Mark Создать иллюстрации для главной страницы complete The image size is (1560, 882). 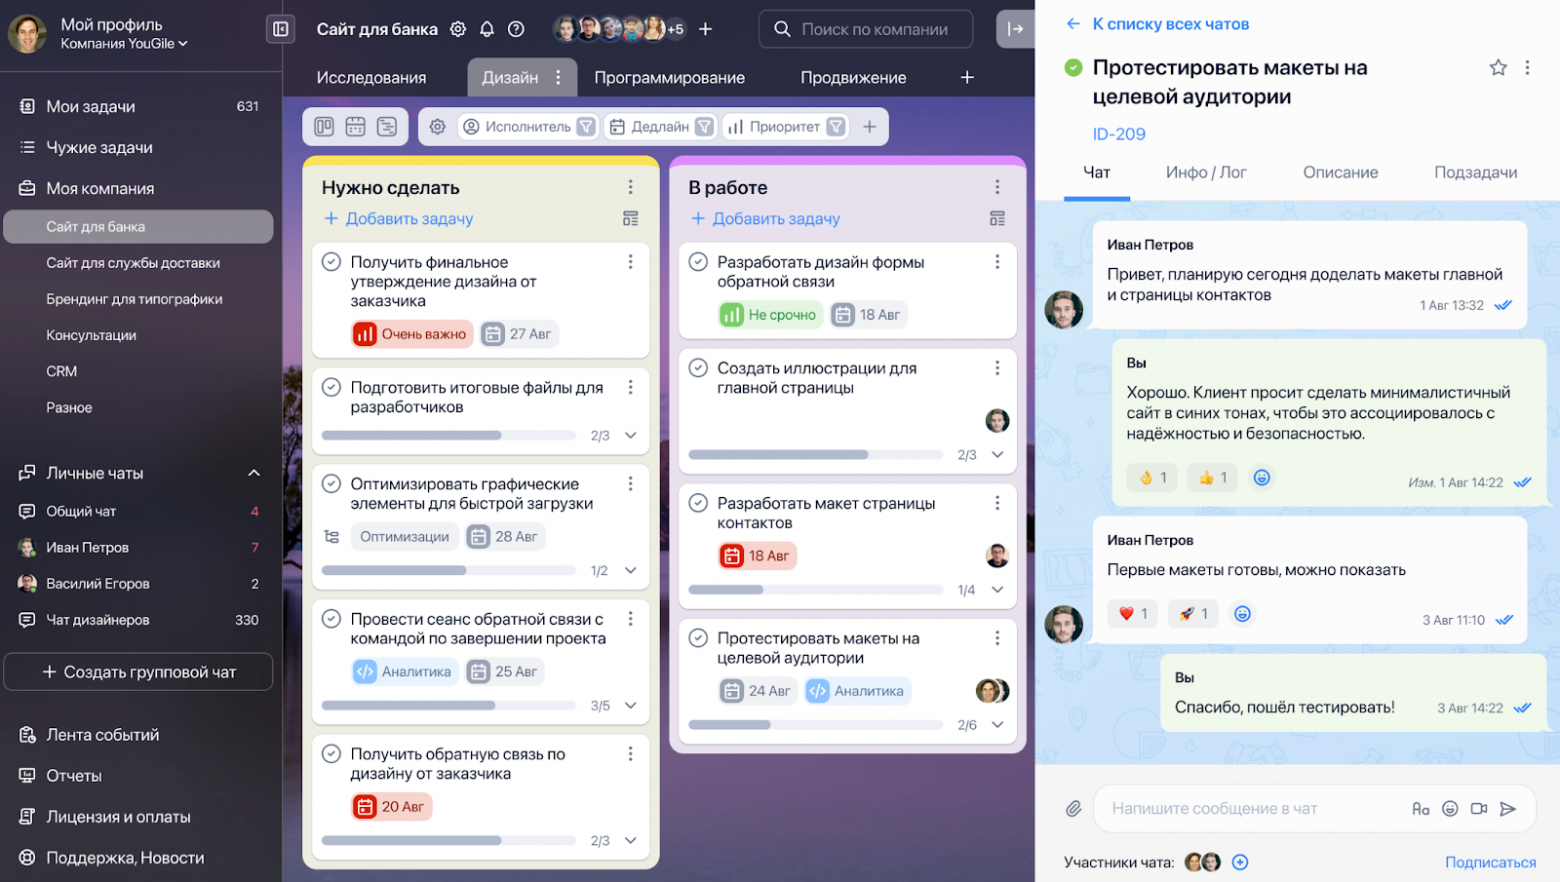tap(698, 368)
